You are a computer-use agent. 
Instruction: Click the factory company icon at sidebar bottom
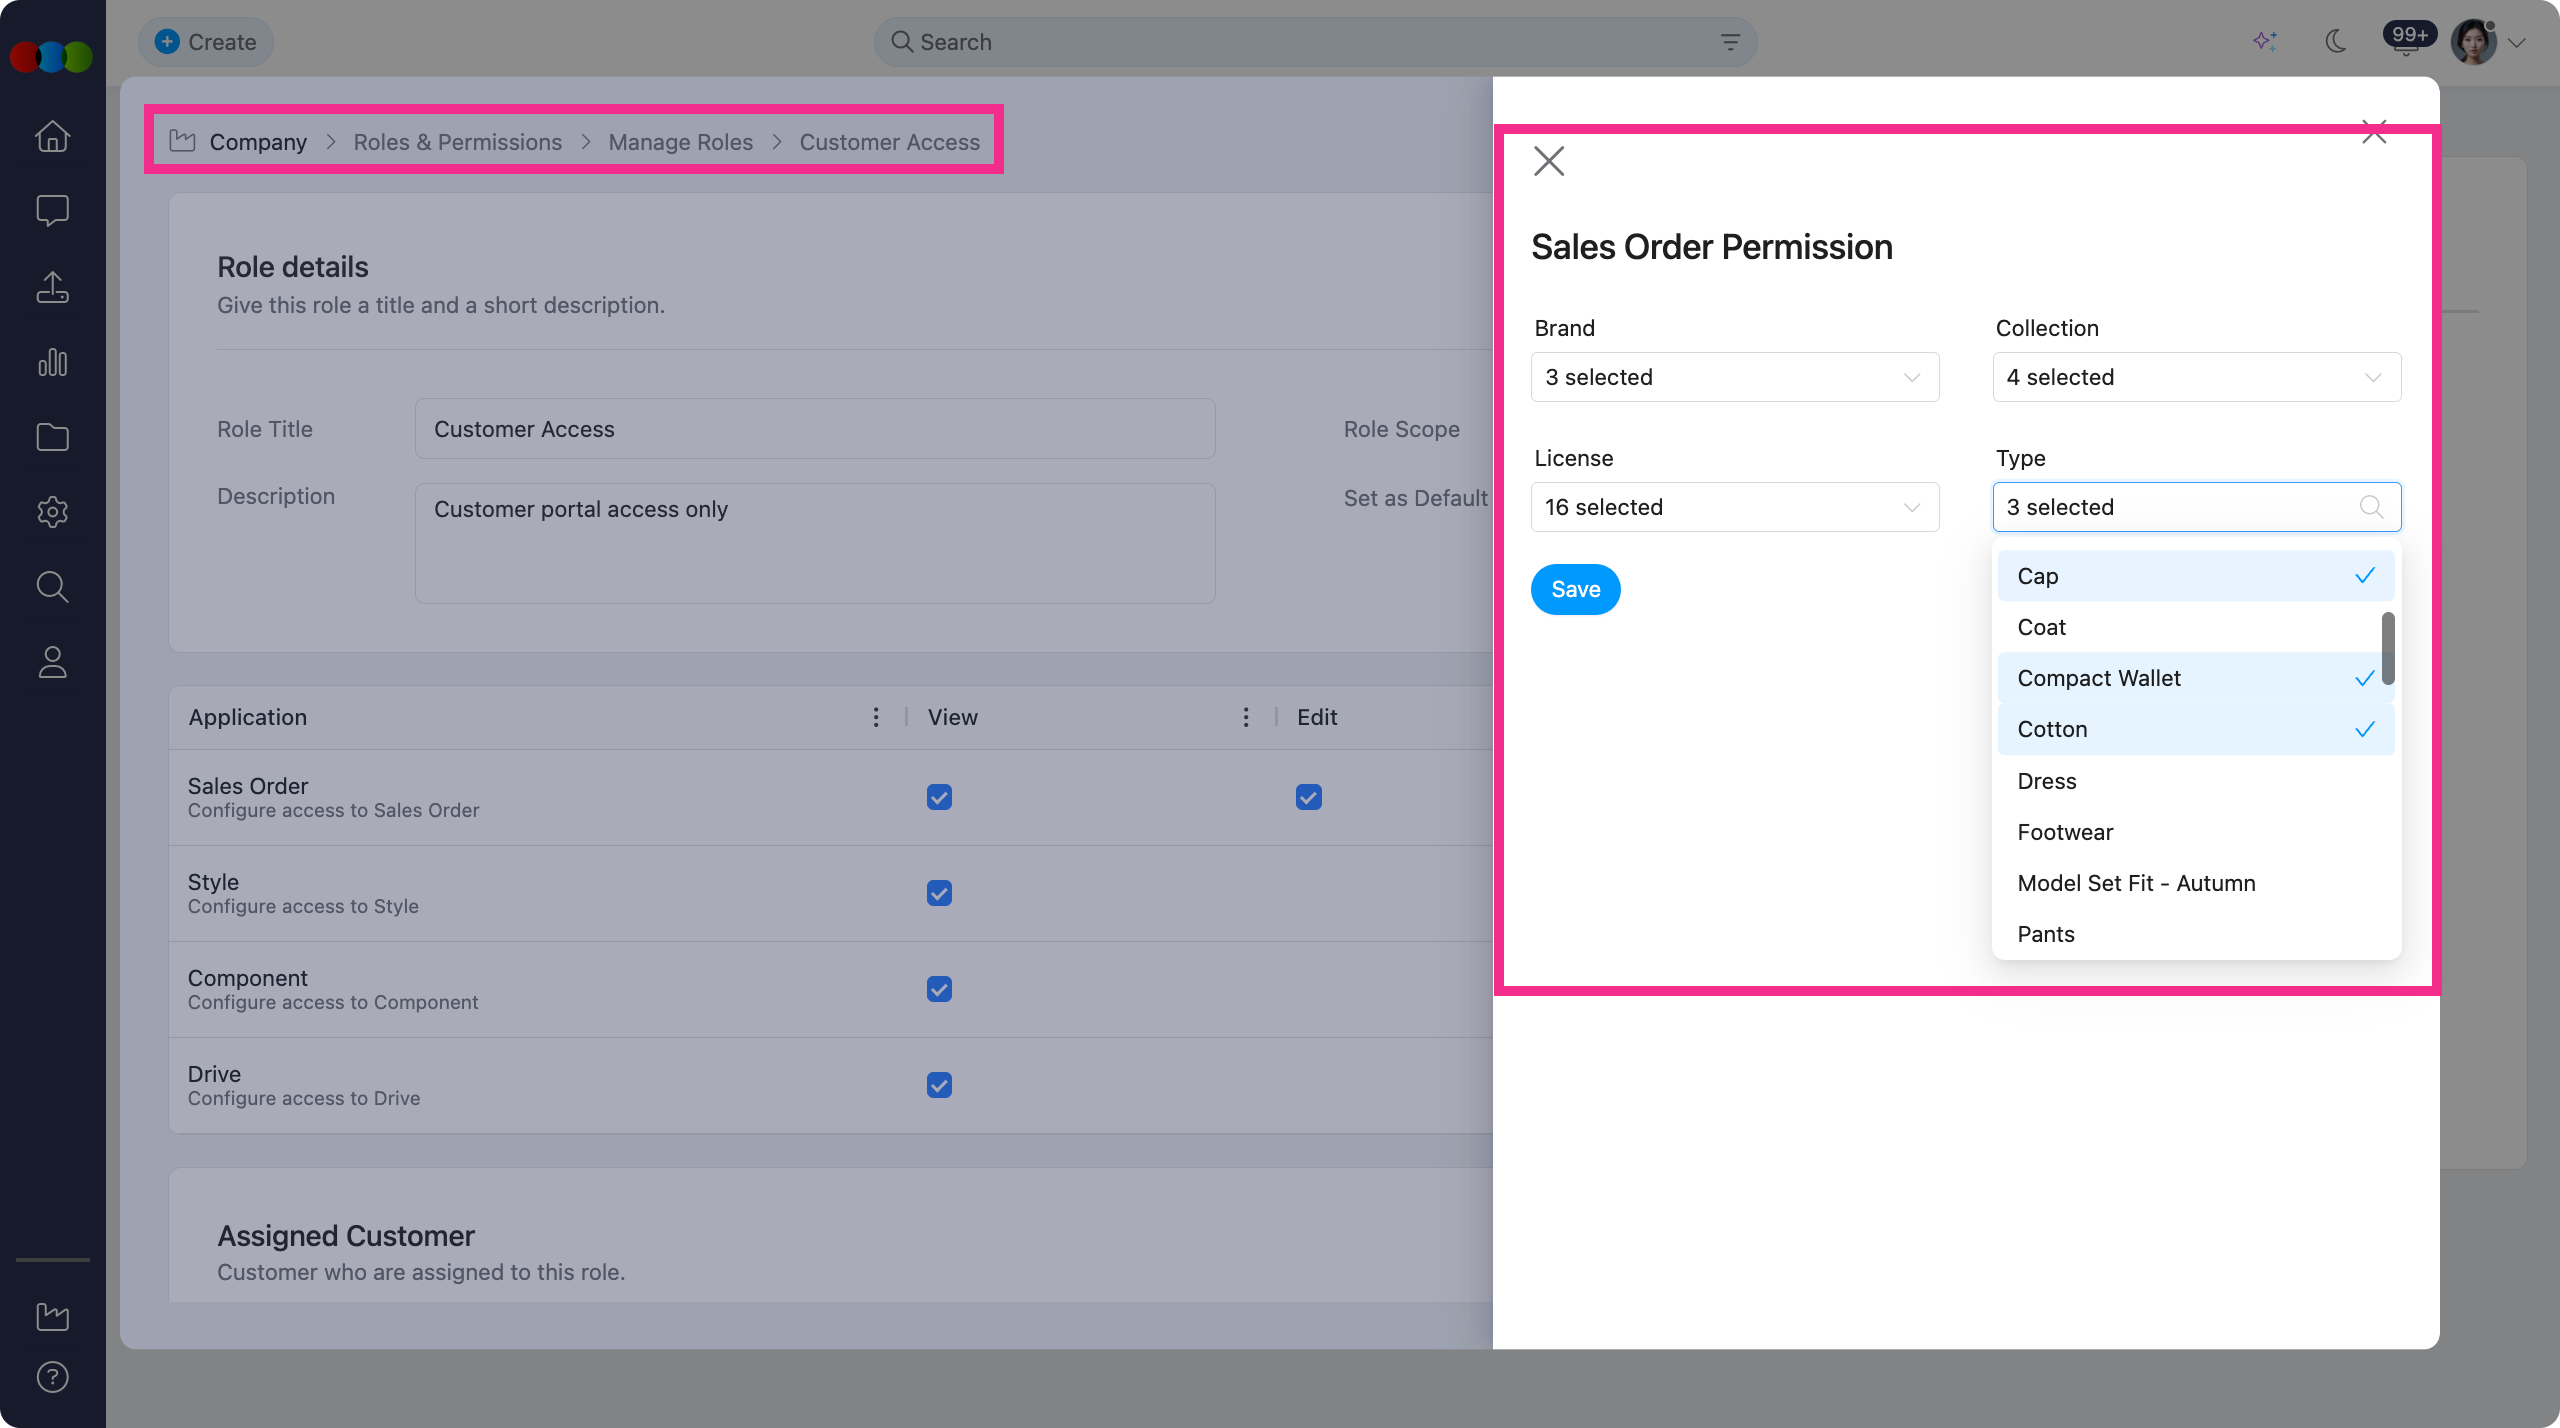(52, 1316)
